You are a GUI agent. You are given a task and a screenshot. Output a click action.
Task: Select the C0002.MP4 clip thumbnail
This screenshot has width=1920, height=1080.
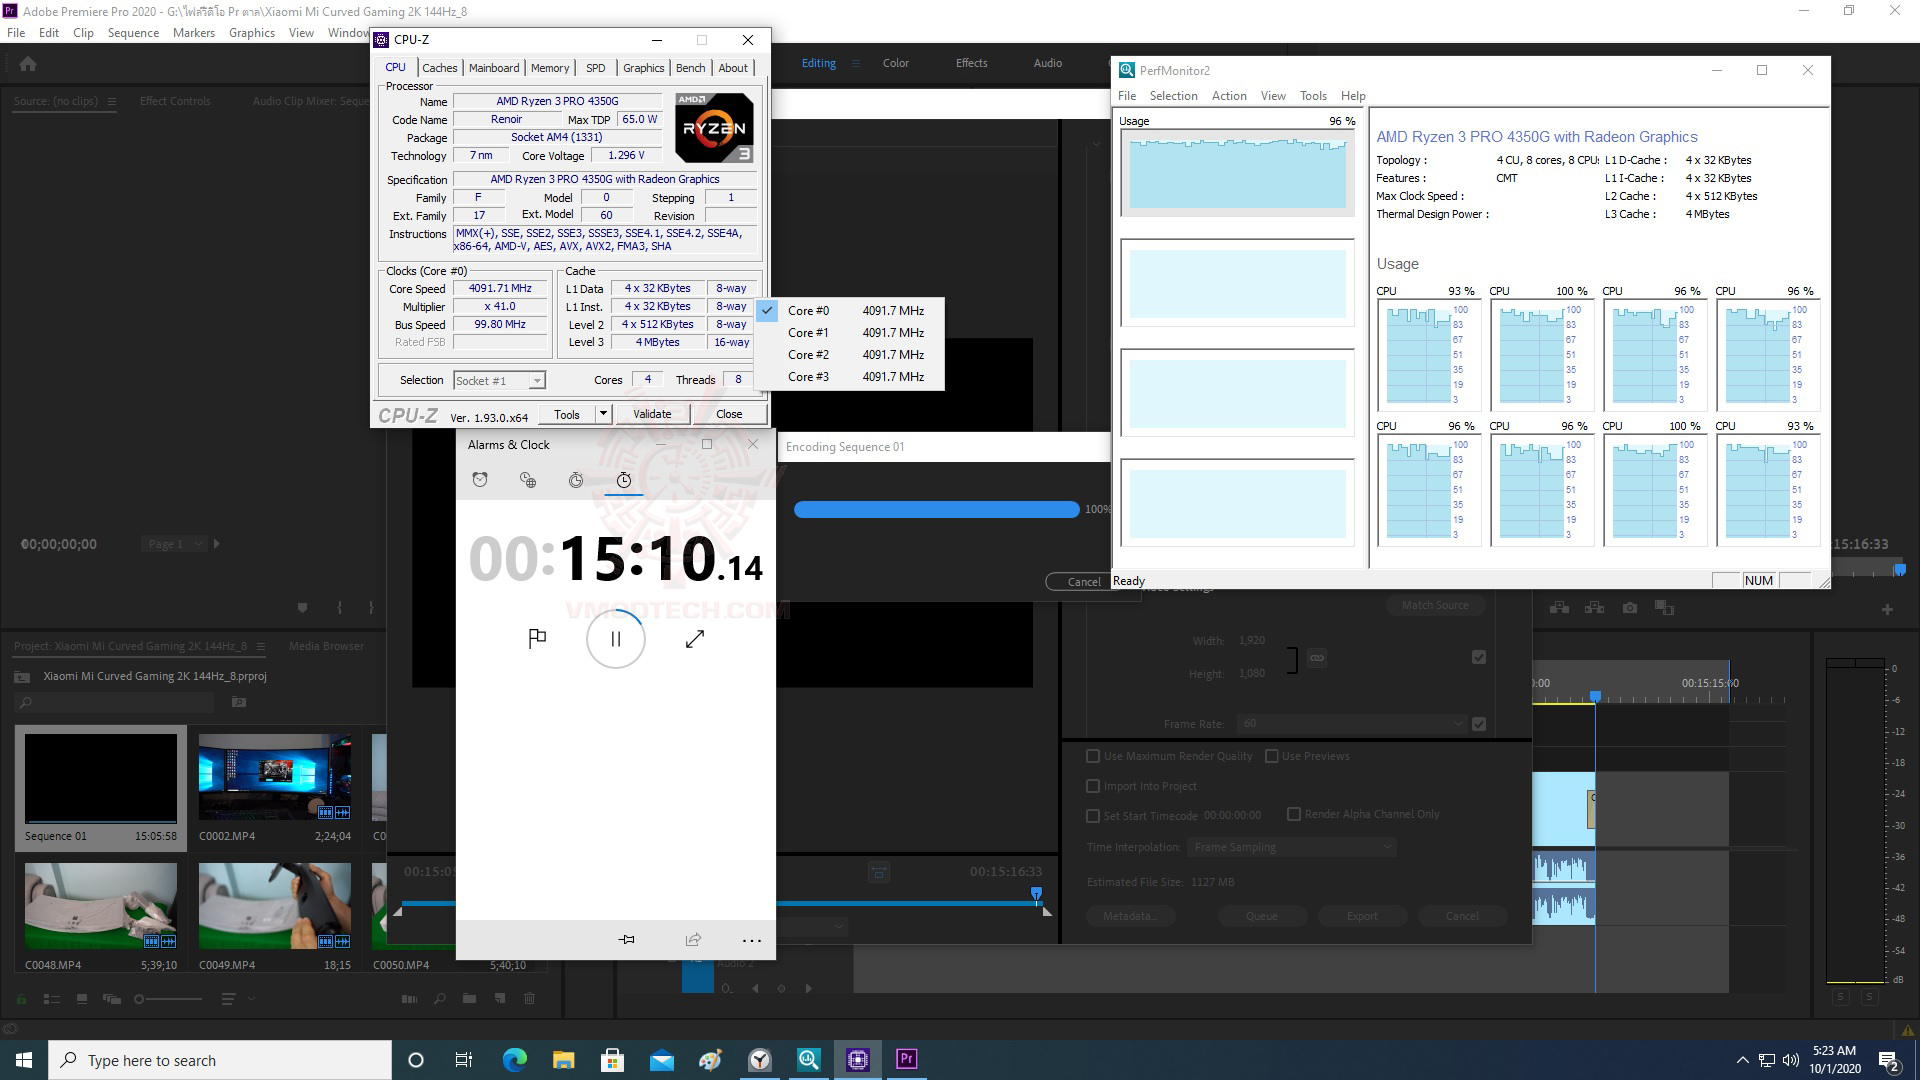(x=275, y=777)
